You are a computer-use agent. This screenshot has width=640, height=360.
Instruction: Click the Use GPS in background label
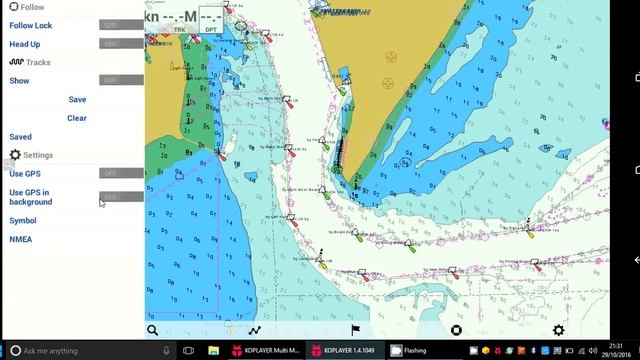pos(31,197)
